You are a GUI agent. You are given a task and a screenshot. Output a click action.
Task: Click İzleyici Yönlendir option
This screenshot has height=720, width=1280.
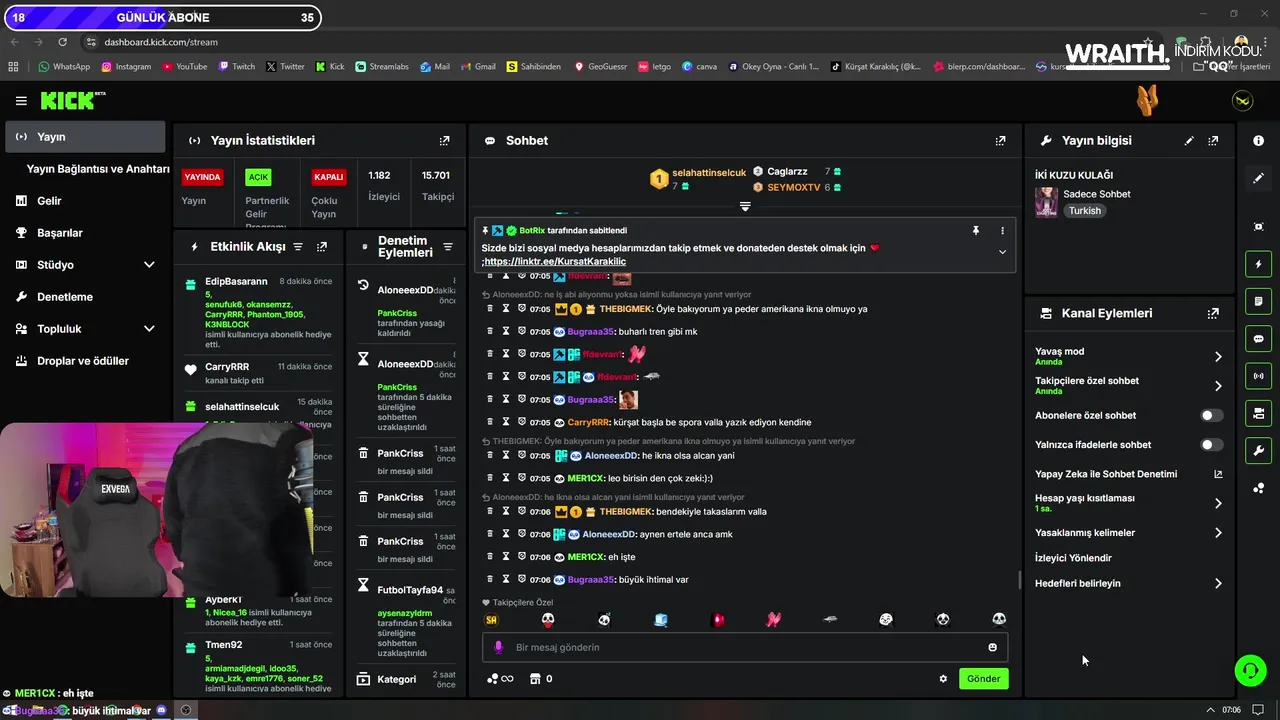click(x=1073, y=558)
